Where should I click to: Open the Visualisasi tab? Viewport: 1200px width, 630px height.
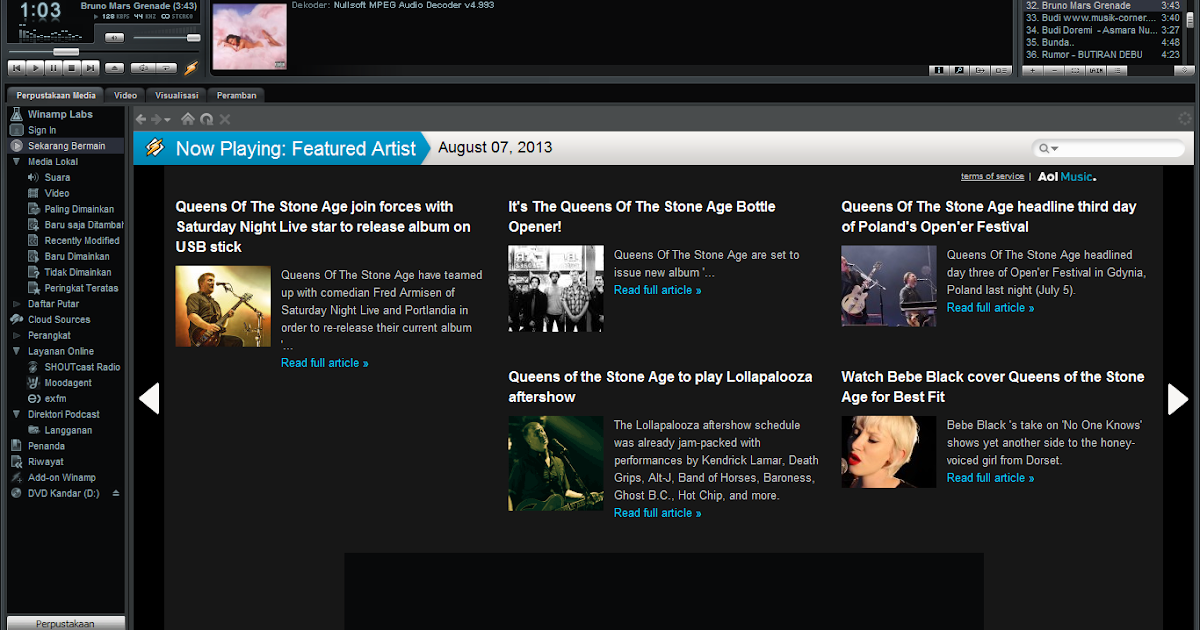177,95
